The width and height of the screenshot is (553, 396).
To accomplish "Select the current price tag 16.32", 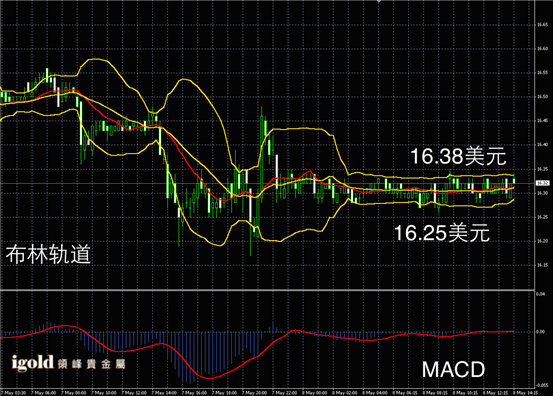I will point(542,183).
